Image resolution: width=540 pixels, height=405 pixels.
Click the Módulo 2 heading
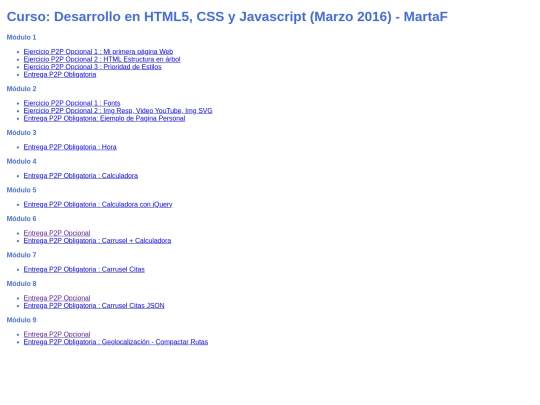pos(21,89)
